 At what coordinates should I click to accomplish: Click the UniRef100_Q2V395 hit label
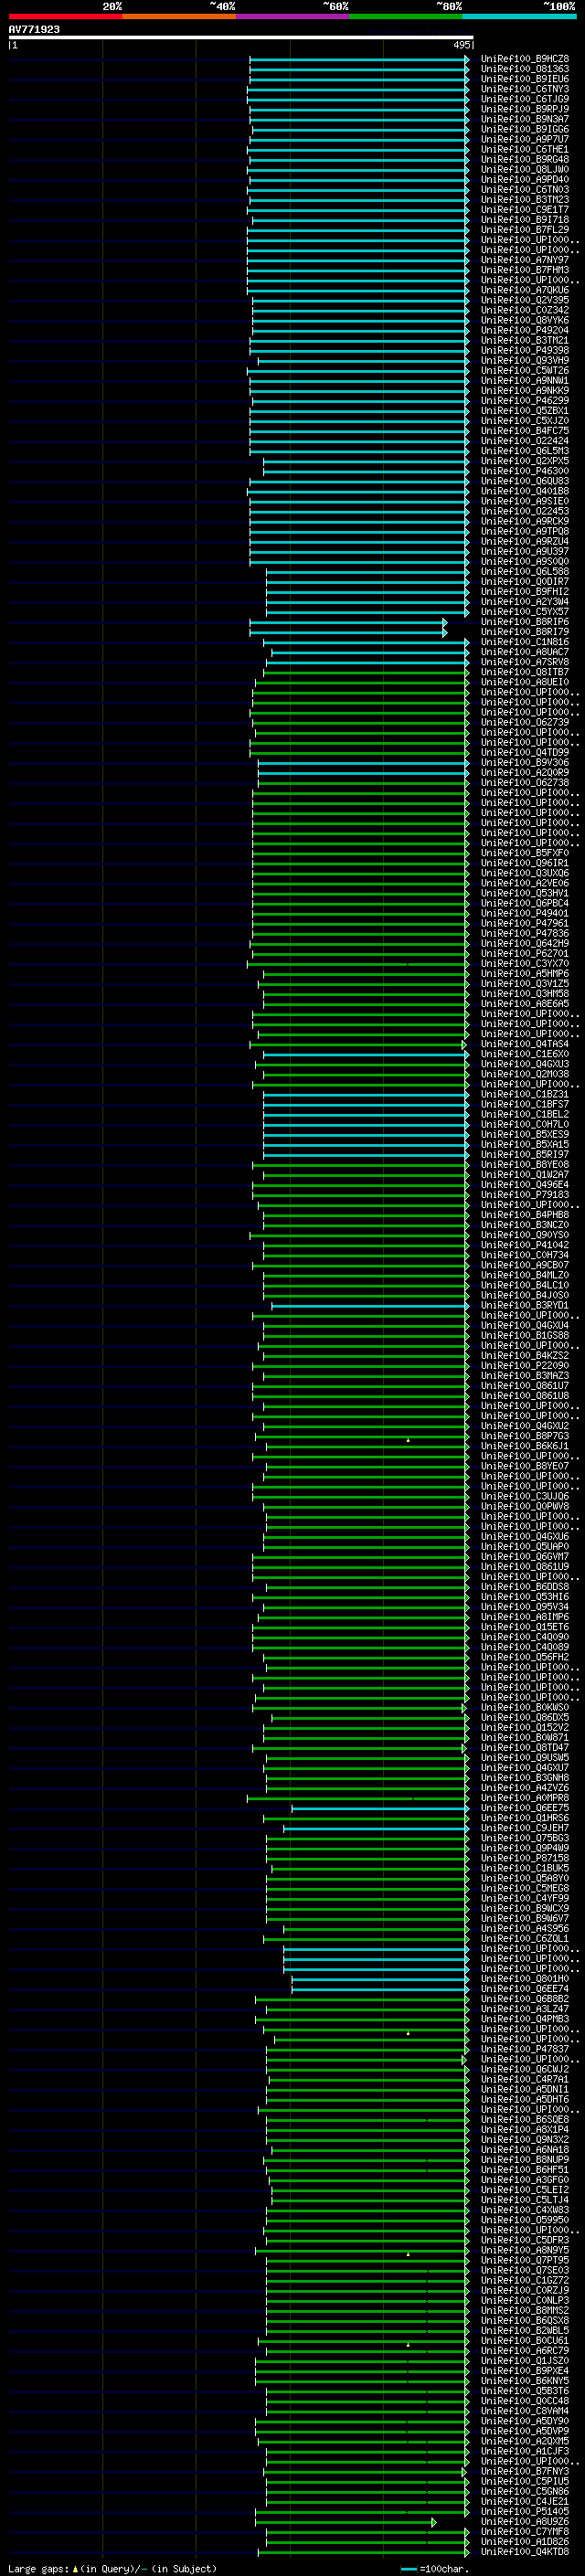pos(525,300)
